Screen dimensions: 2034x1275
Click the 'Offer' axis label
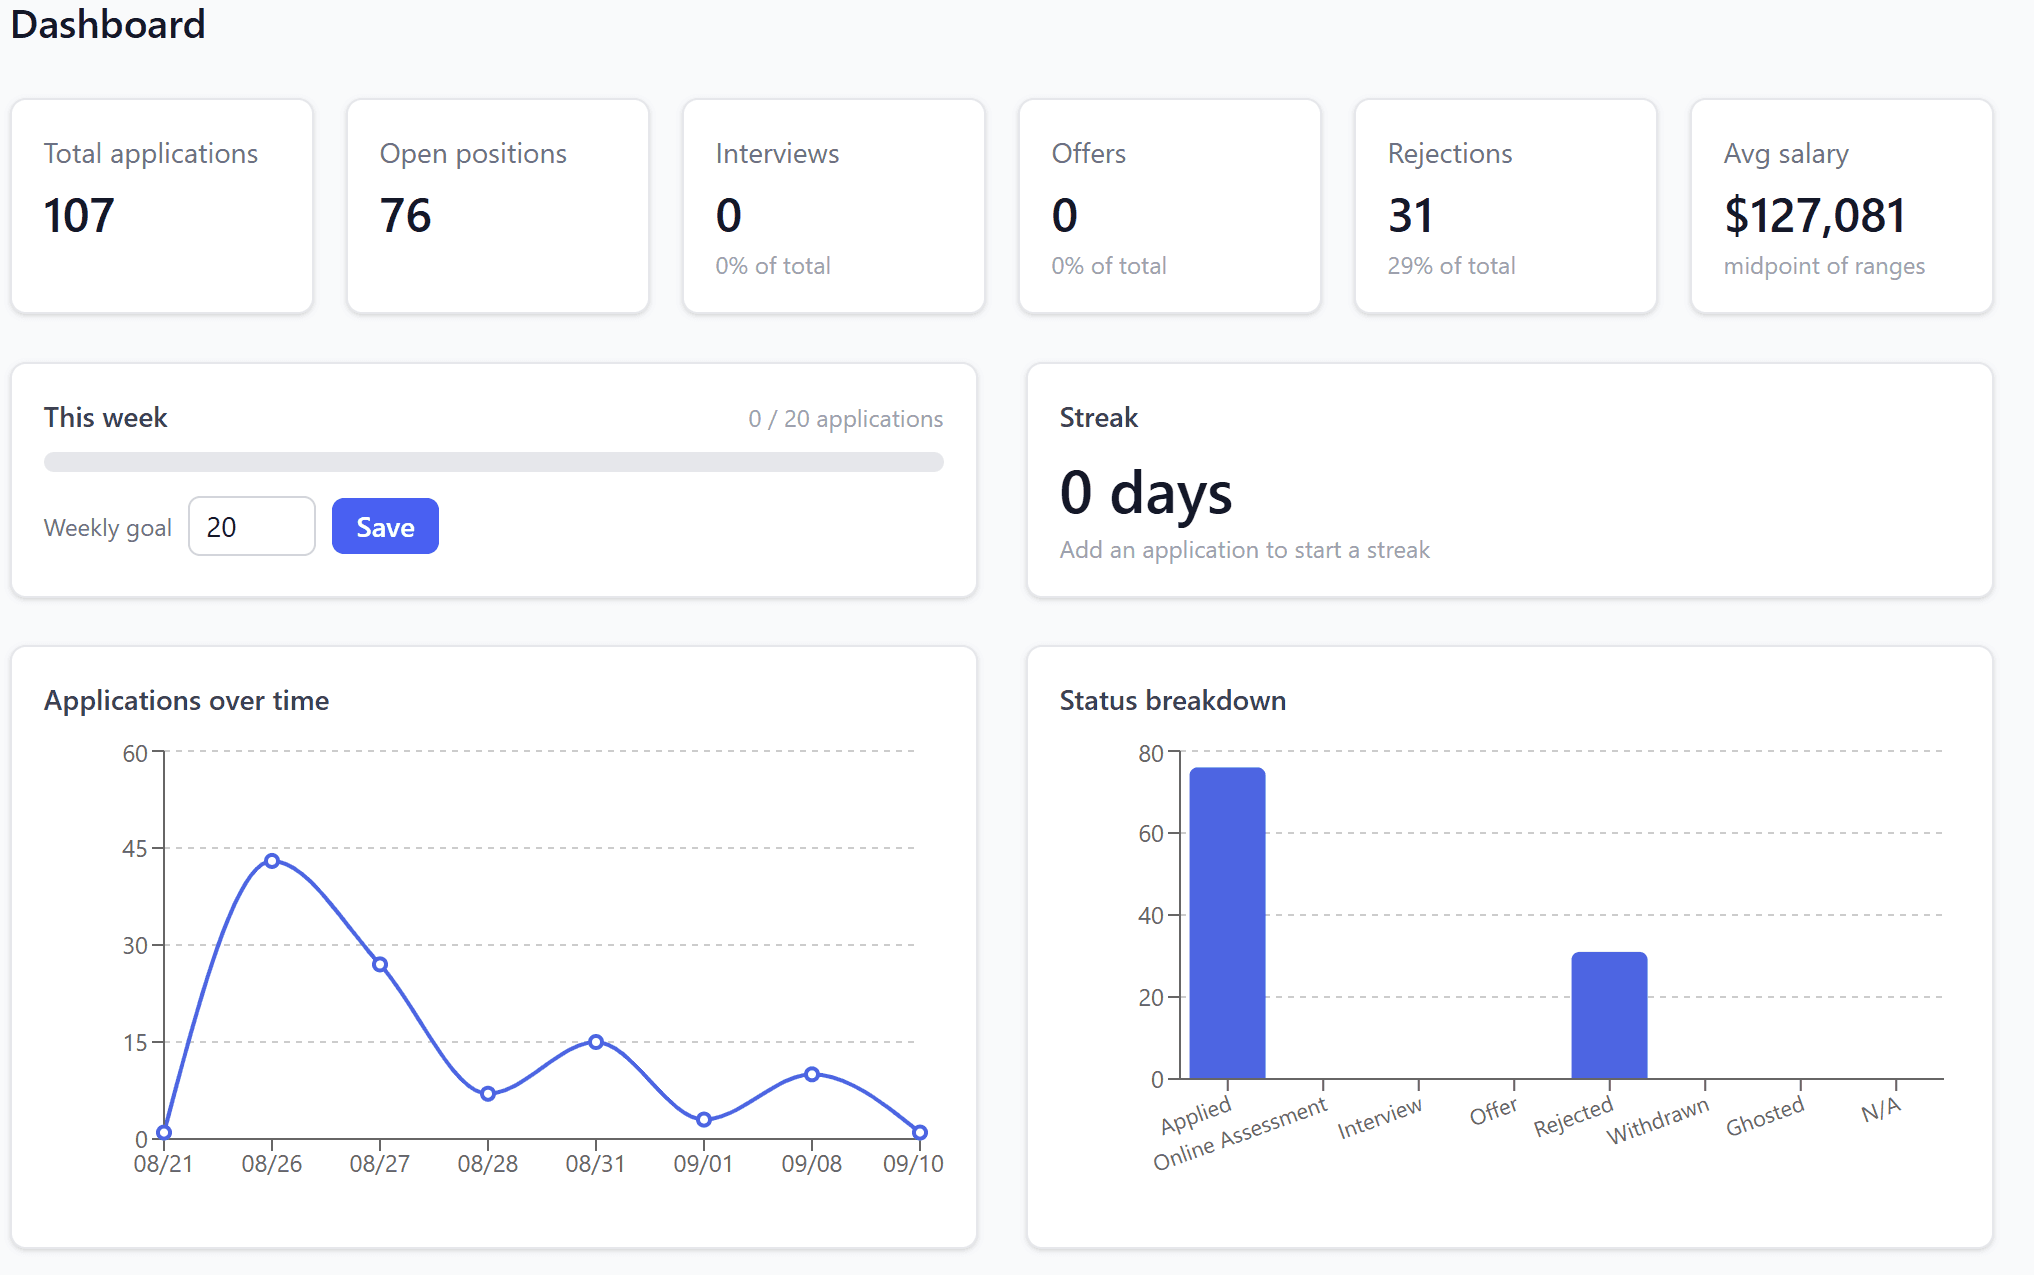(1493, 1111)
